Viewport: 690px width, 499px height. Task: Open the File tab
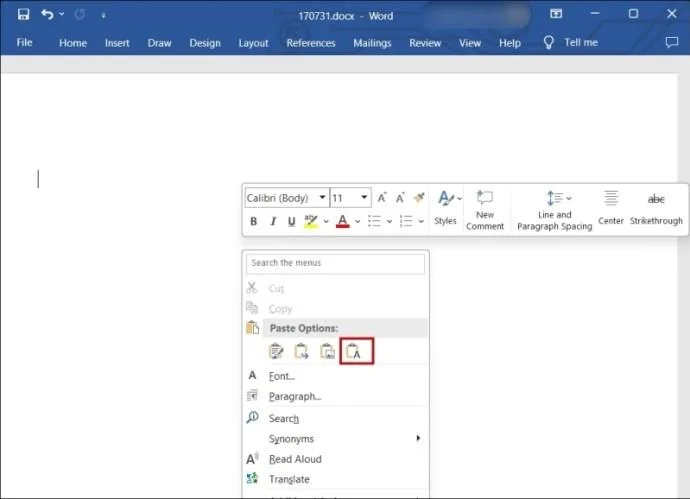pos(24,43)
